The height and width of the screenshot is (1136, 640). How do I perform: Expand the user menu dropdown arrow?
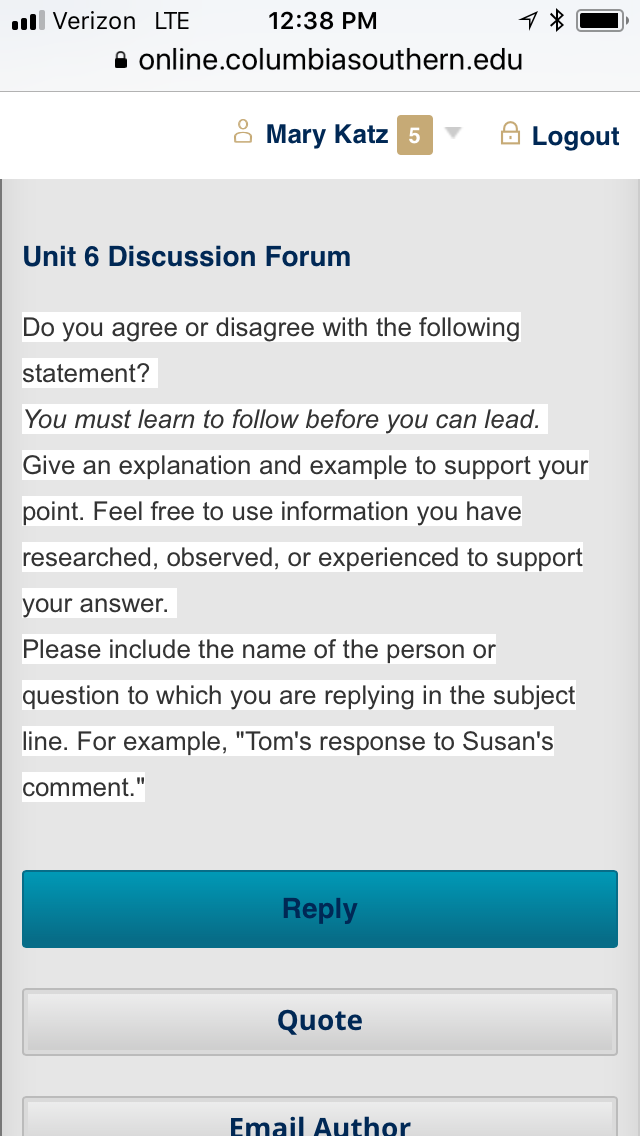[453, 133]
